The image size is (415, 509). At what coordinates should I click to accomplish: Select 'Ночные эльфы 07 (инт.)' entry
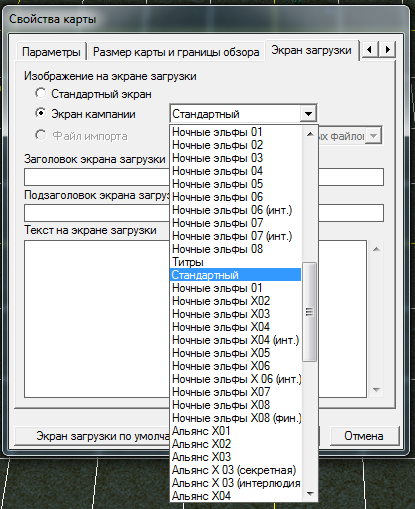236,236
